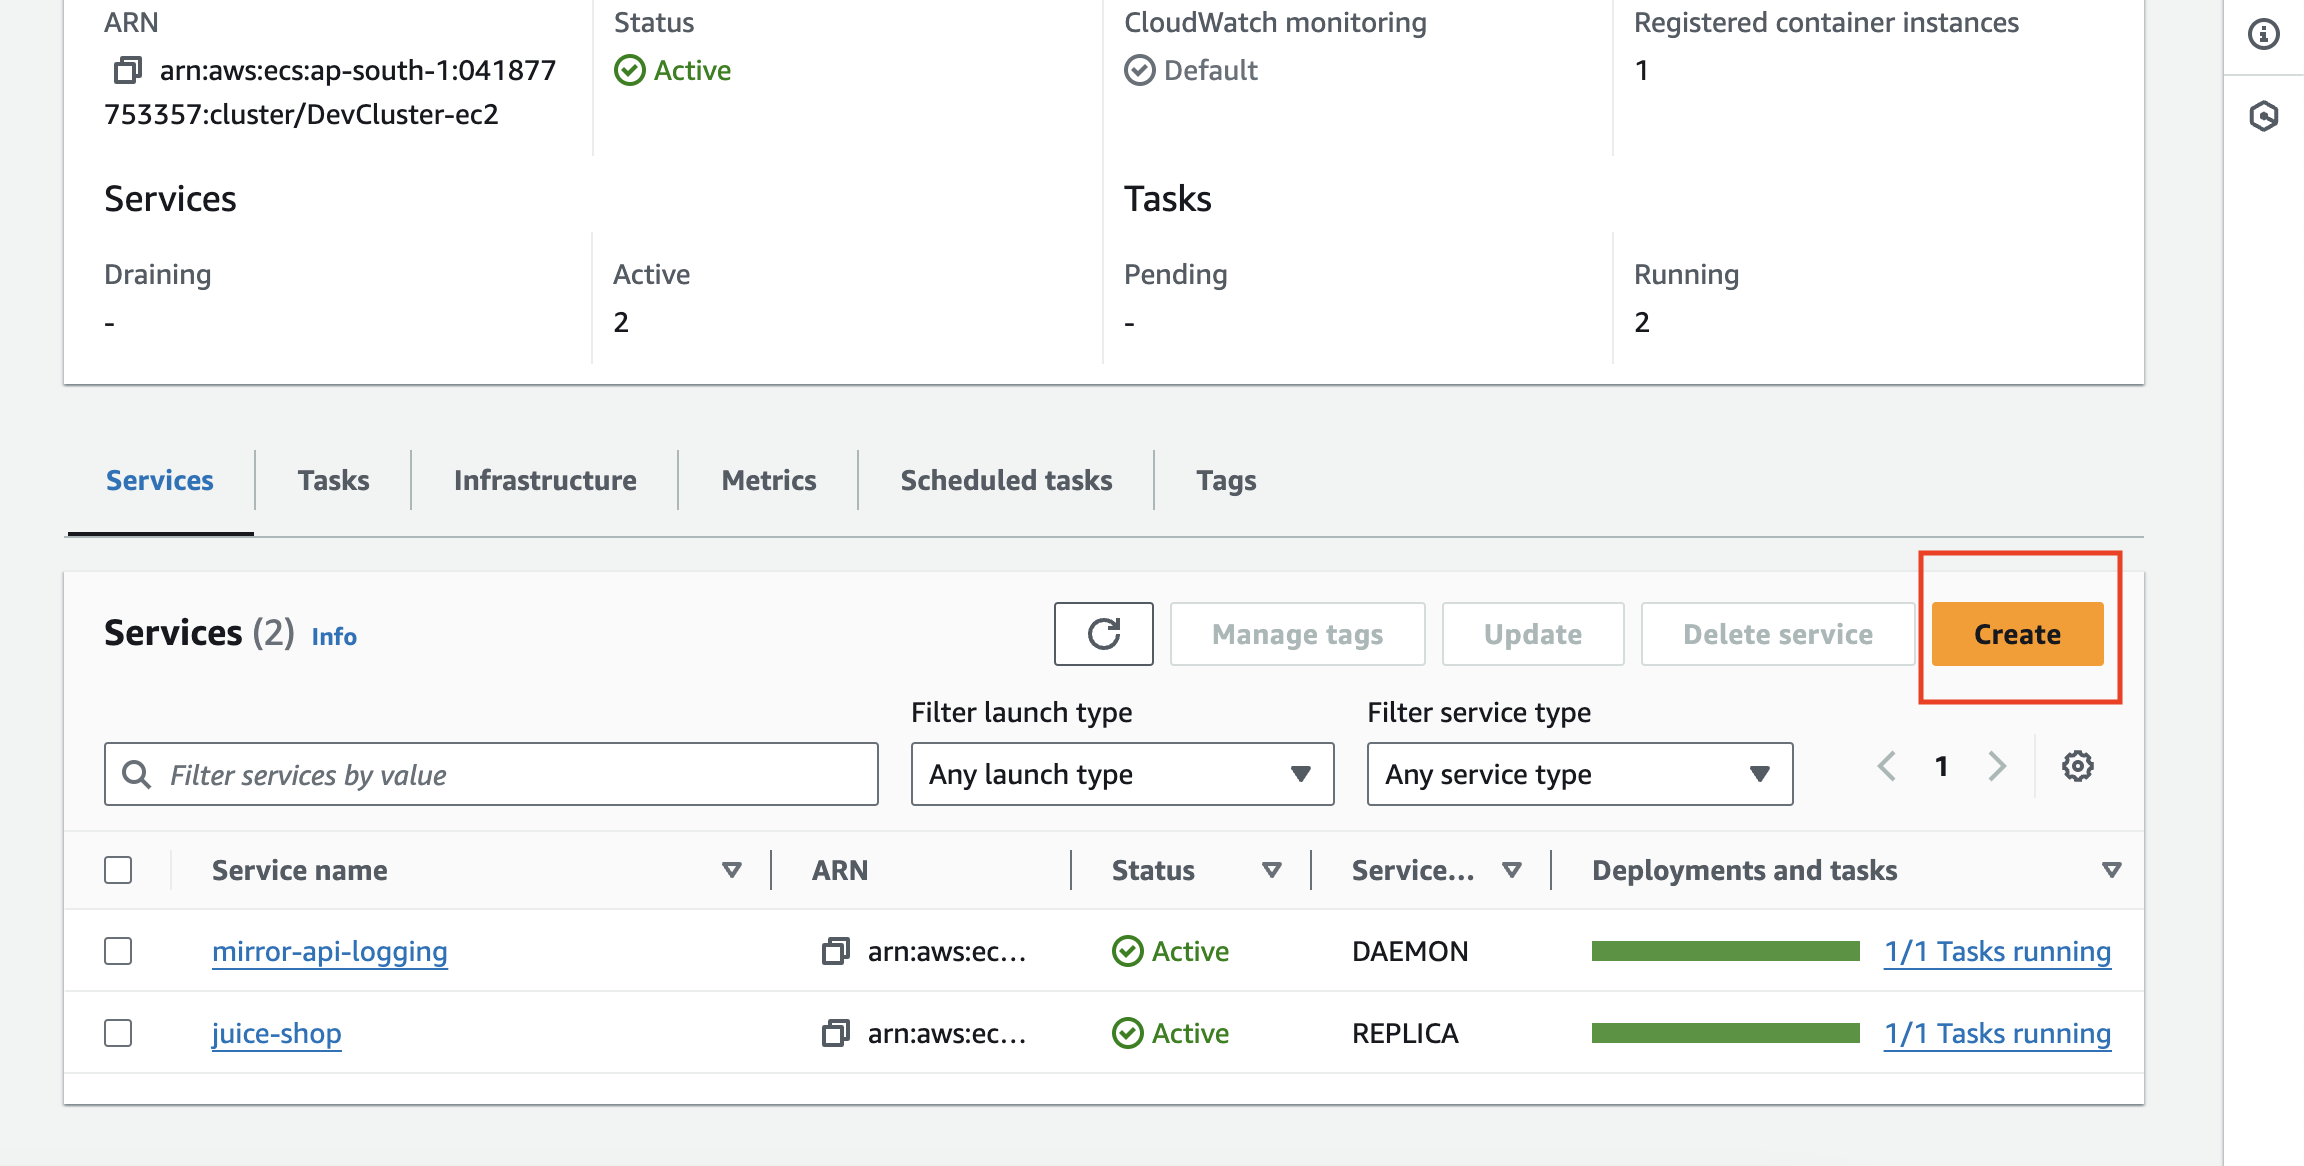The image size is (2304, 1166).
Task: Sort by the Service name column arrow
Action: tap(732, 870)
